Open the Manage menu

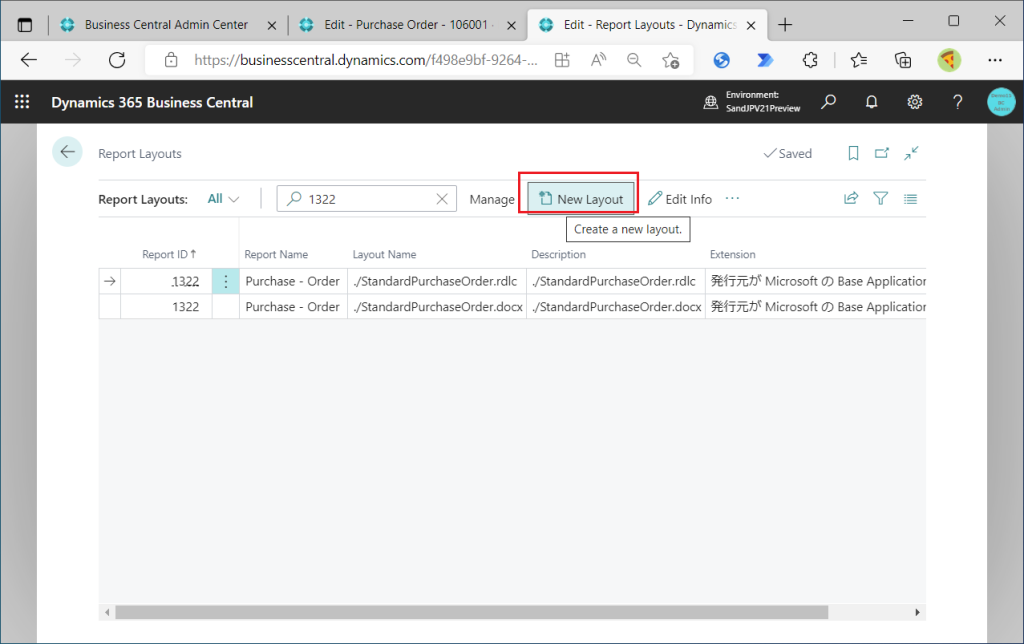pos(492,199)
